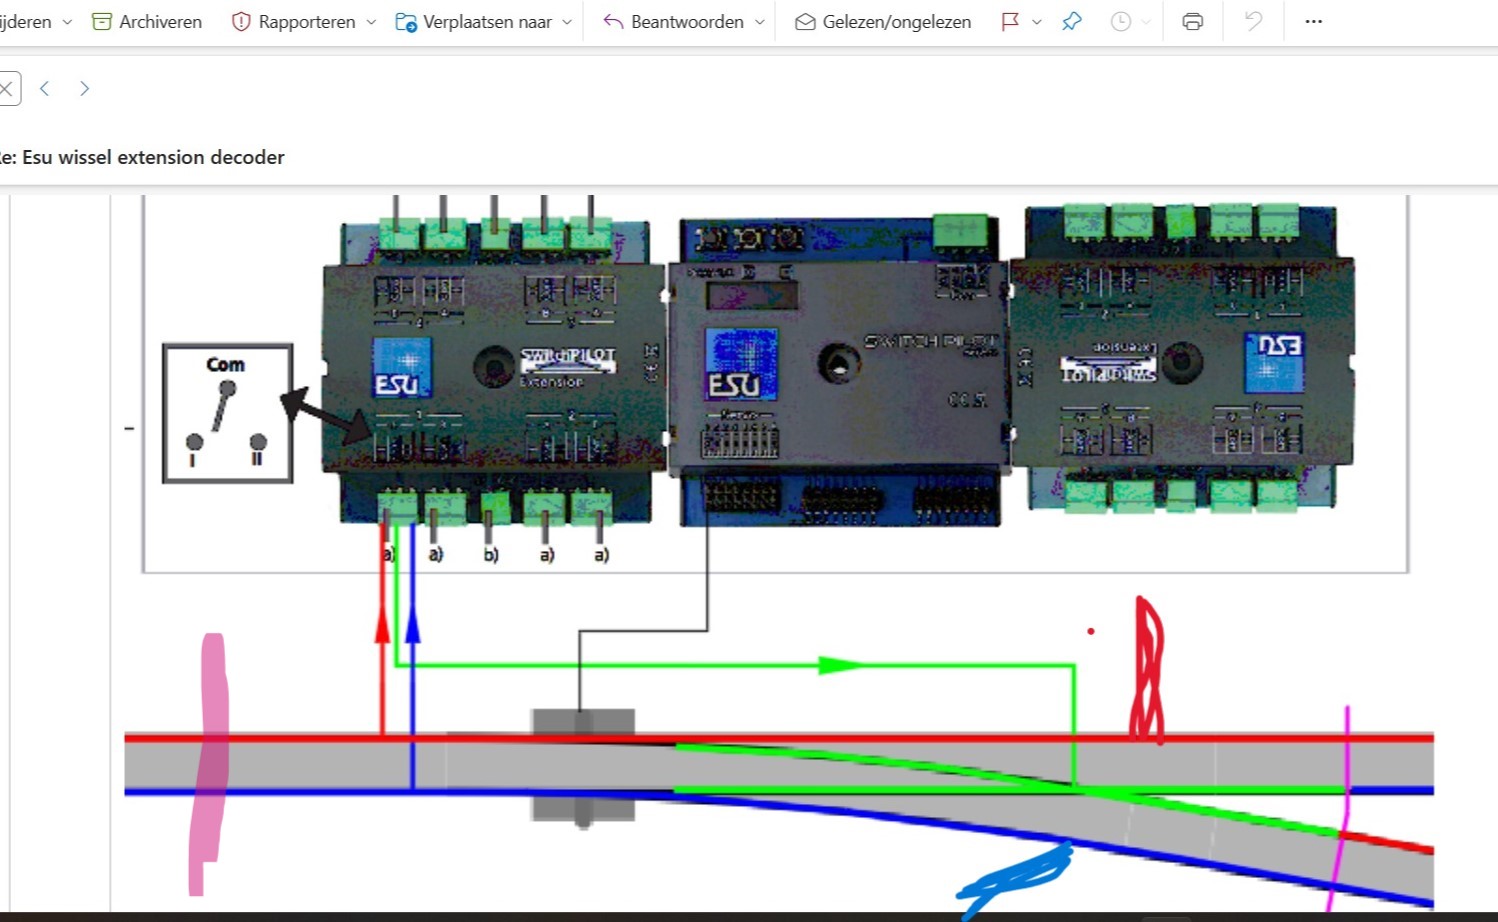
Task: Expand the Verwijderen dropdown arrow
Action: (67, 21)
